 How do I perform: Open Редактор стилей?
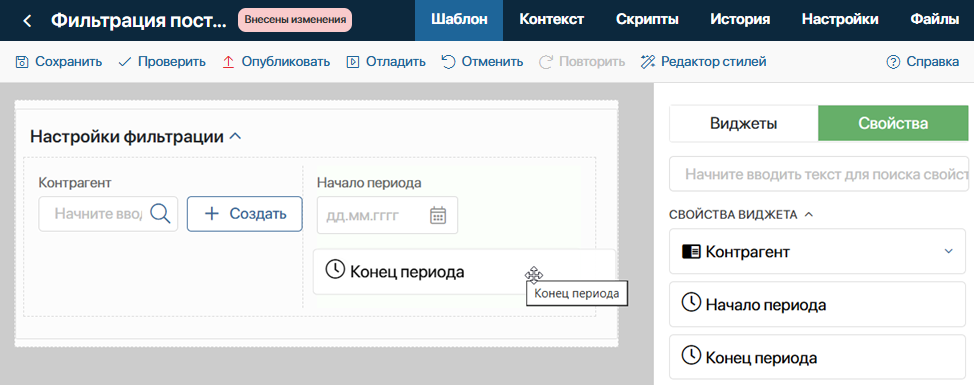[x=704, y=61]
